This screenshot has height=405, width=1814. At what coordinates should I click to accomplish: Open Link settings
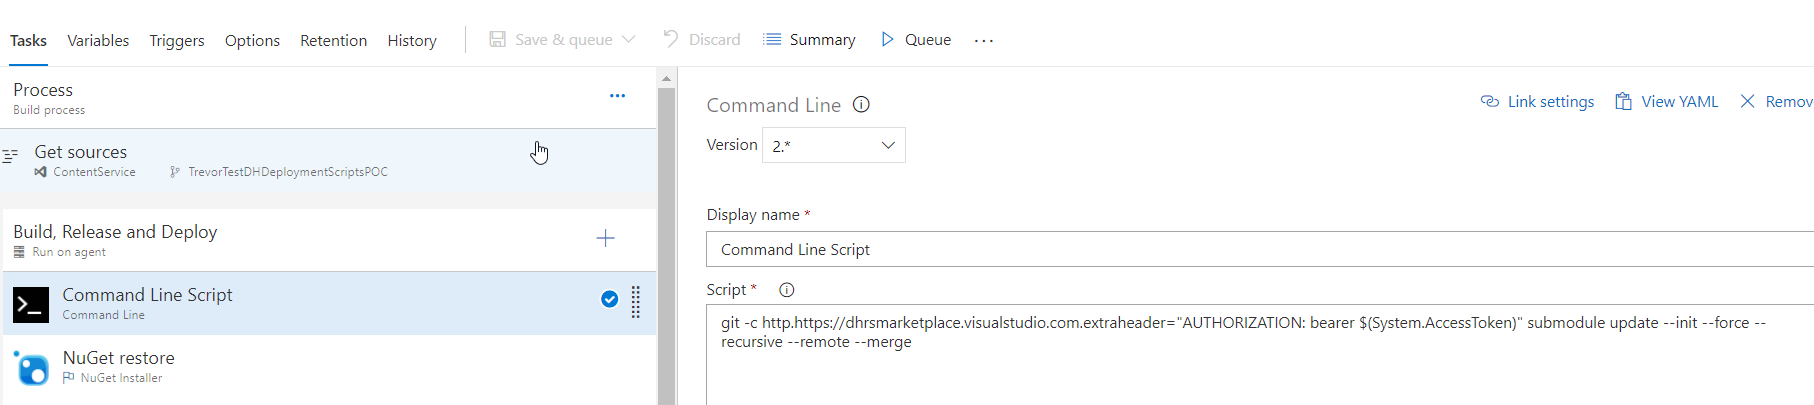[1538, 102]
